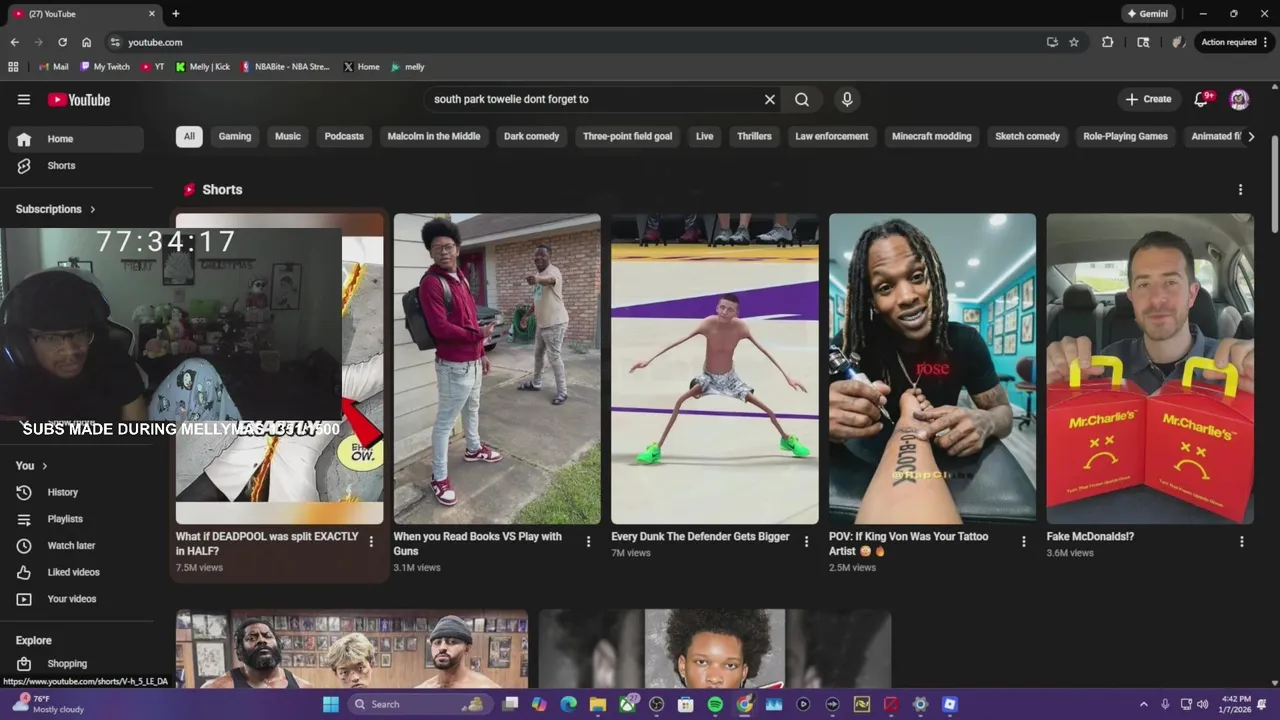Select Three-point field goal chip

(628, 136)
